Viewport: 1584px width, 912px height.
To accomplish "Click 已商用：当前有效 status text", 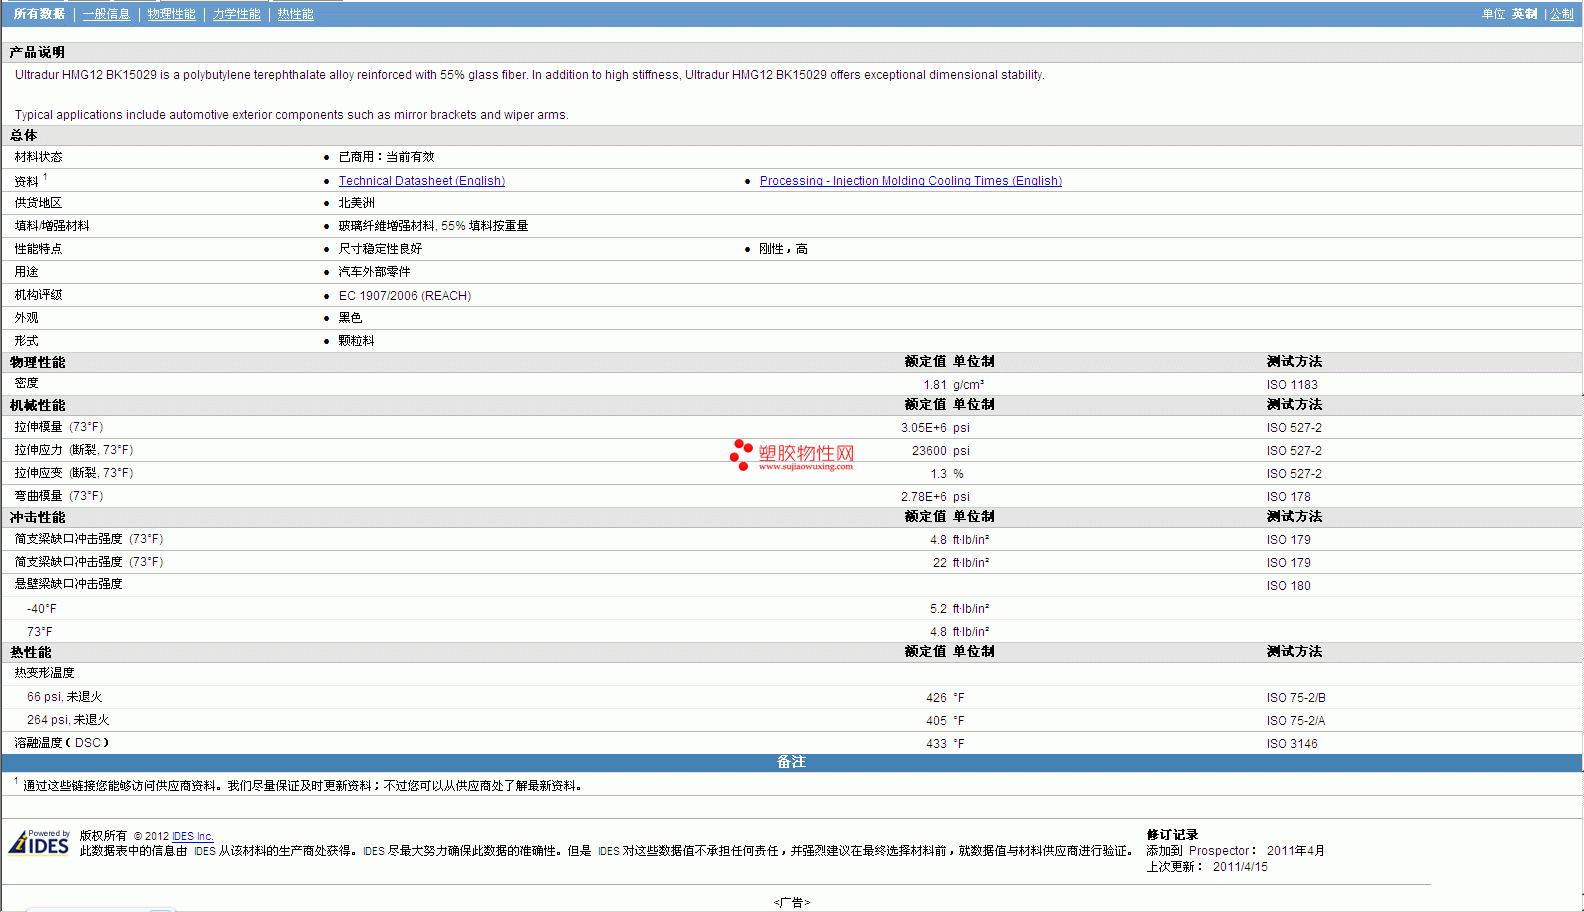I will pyautogui.click(x=386, y=157).
